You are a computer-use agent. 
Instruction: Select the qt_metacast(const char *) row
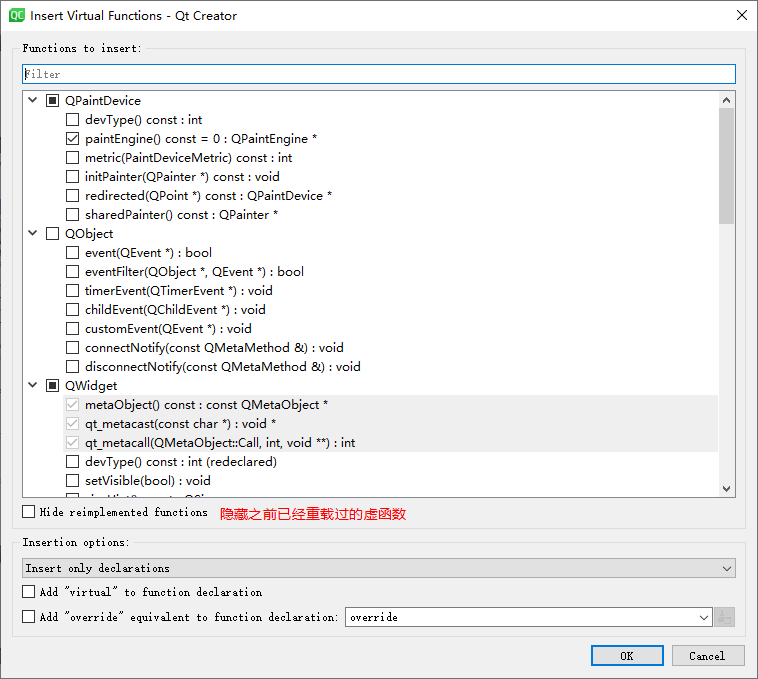coord(391,424)
